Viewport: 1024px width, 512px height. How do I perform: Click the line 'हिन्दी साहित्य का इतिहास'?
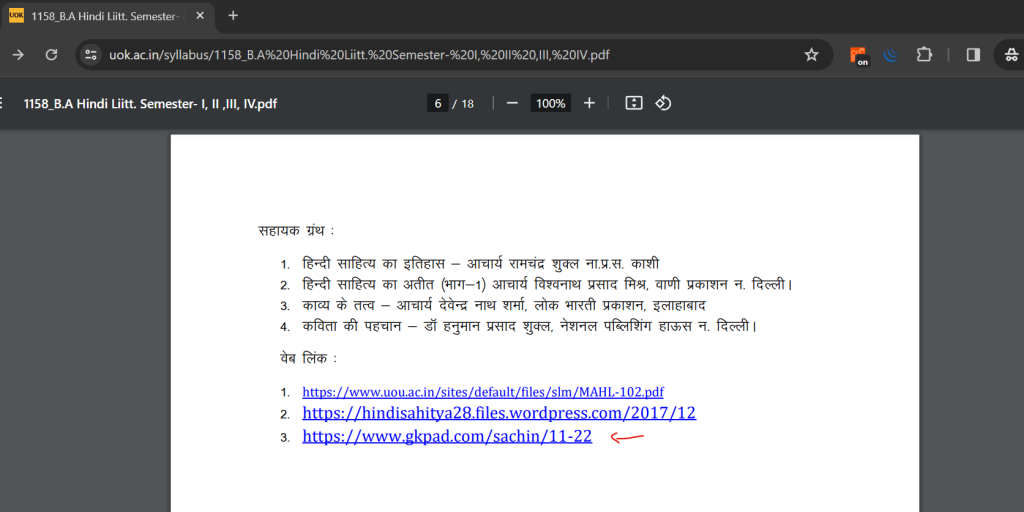point(481,264)
